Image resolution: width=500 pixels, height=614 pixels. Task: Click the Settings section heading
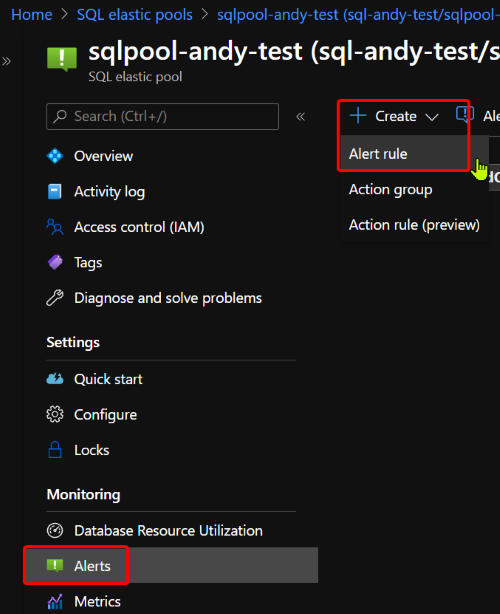coord(73,342)
